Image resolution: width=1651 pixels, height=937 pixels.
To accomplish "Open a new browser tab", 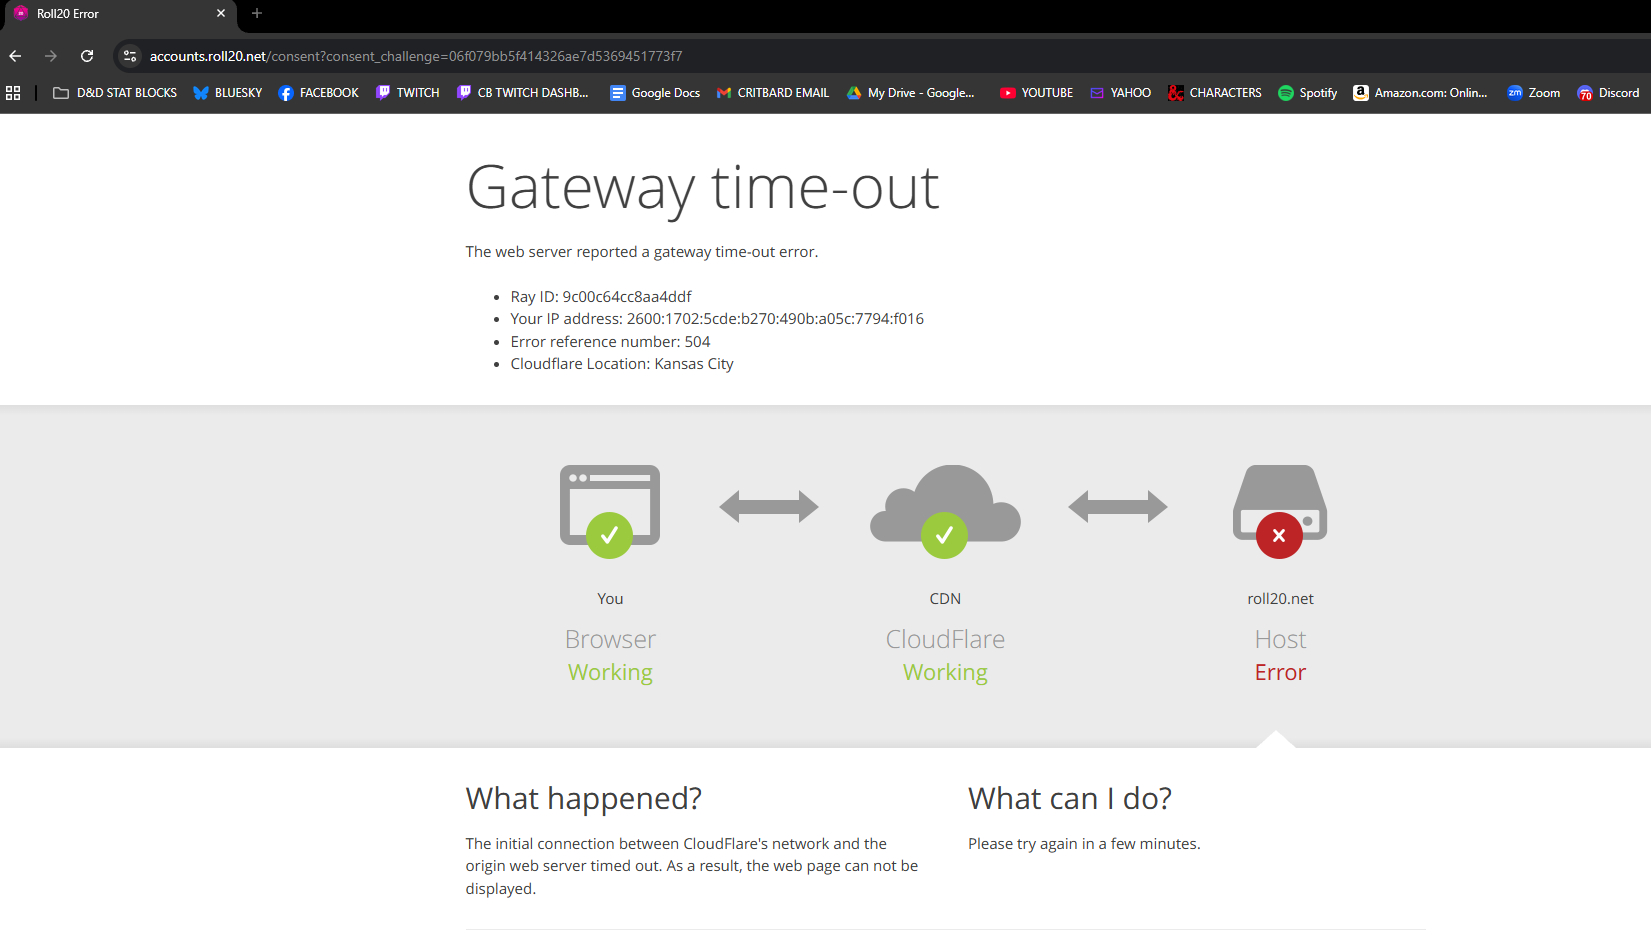I will coord(257,14).
